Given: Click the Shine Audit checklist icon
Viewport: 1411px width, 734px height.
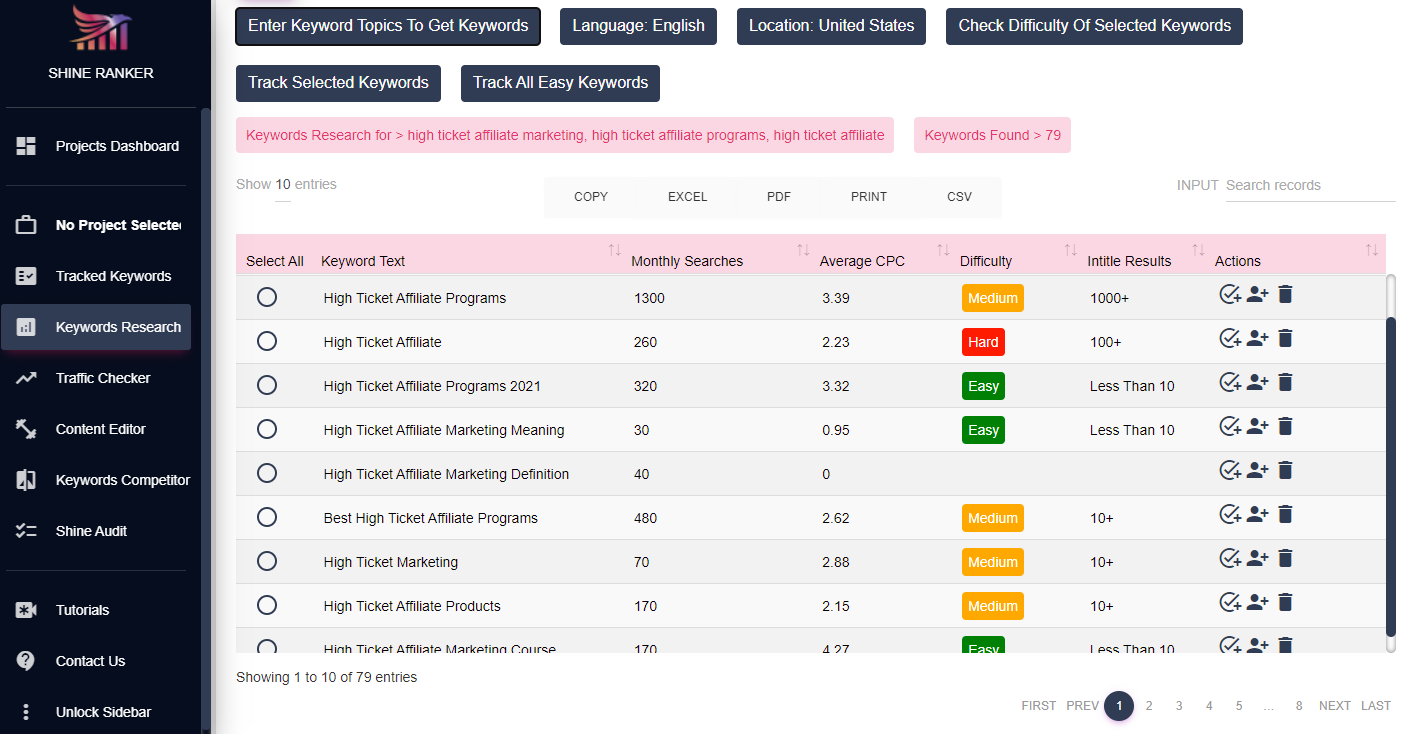Looking at the screenshot, I should pyautogui.click(x=26, y=531).
